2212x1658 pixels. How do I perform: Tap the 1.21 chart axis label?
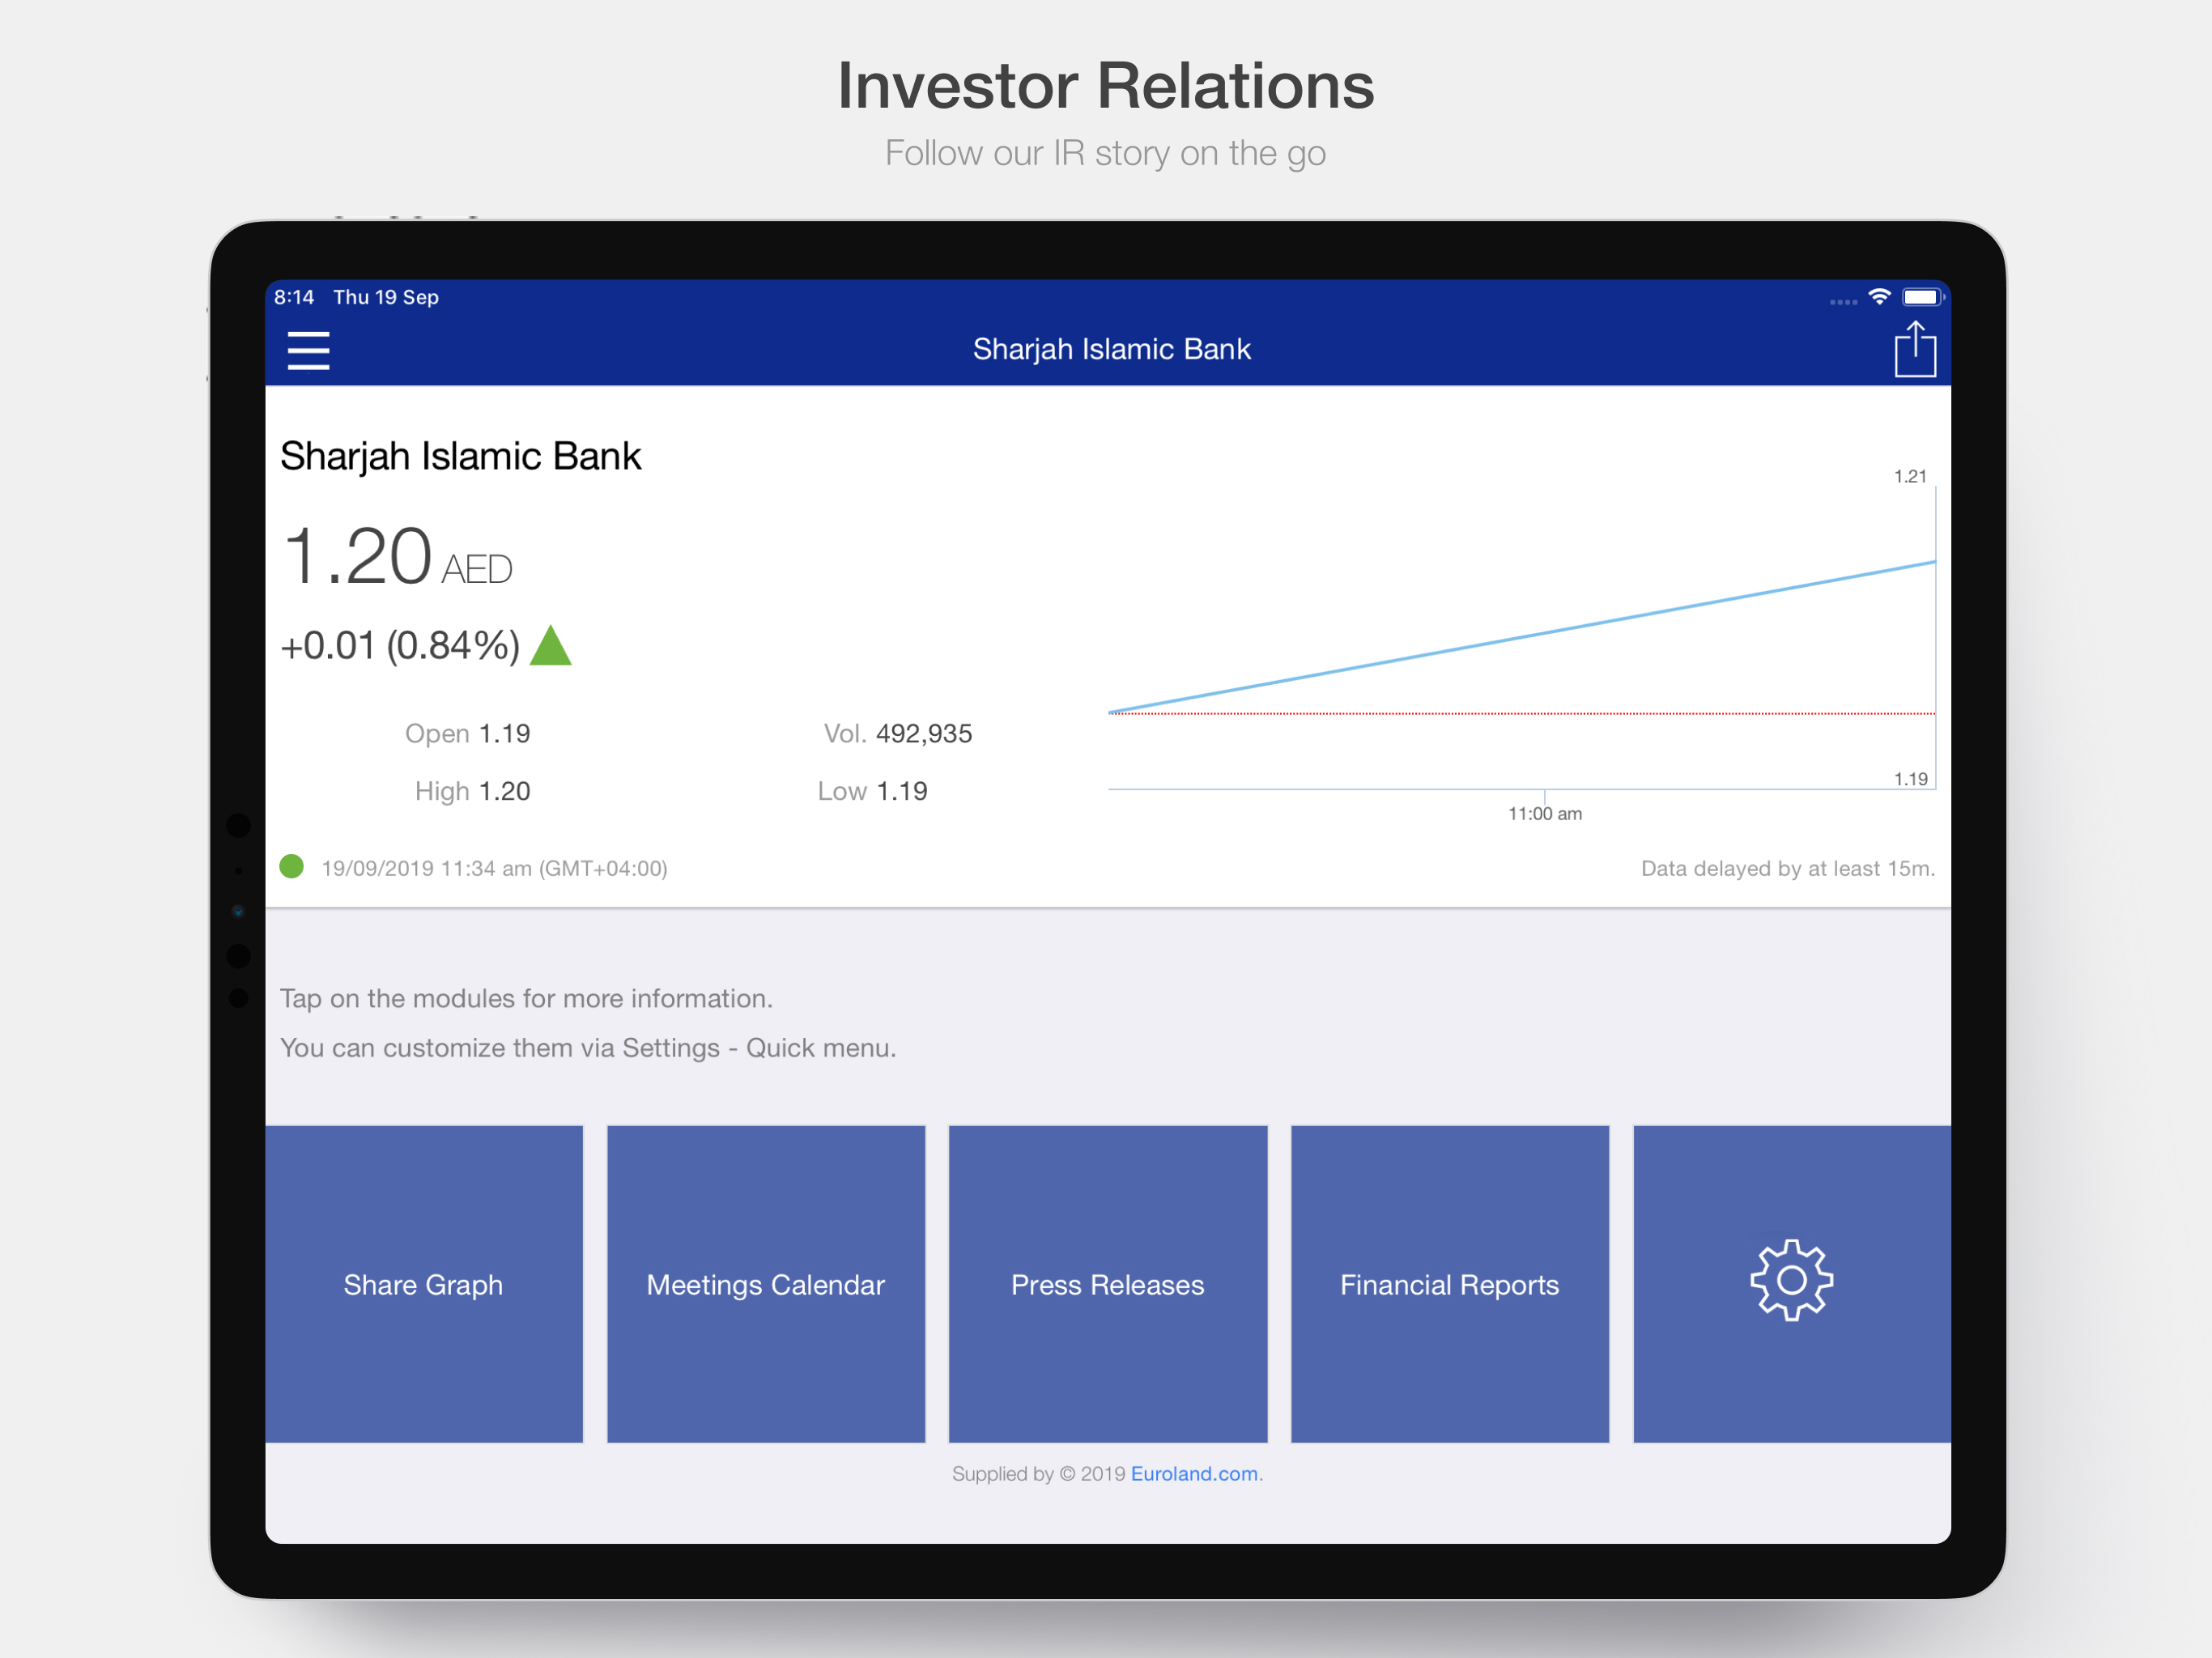[x=1910, y=476]
